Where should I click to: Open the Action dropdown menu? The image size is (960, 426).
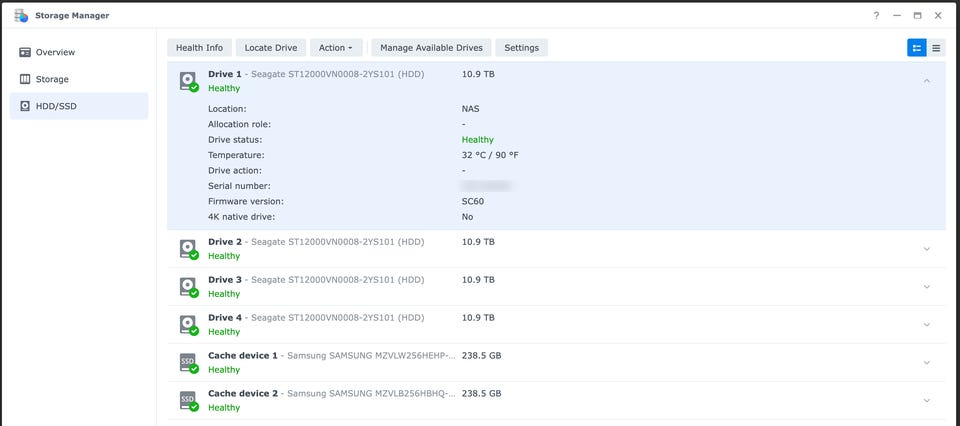click(336, 48)
